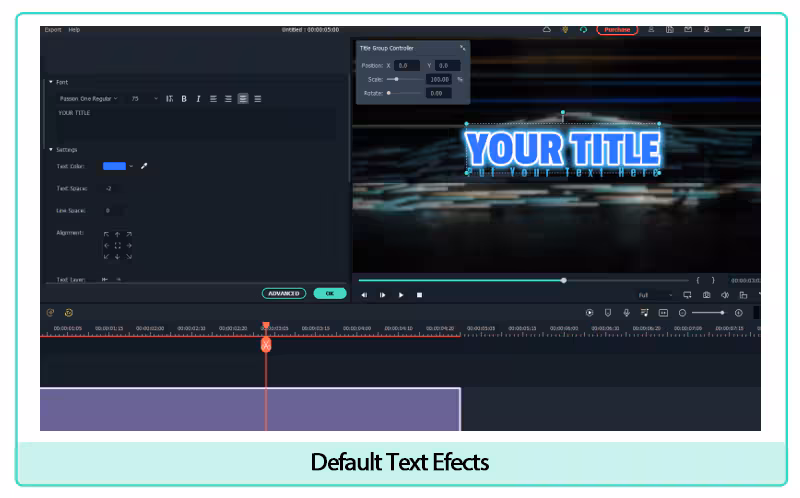Click the Rotate value 0.00 field

click(439, 93)
